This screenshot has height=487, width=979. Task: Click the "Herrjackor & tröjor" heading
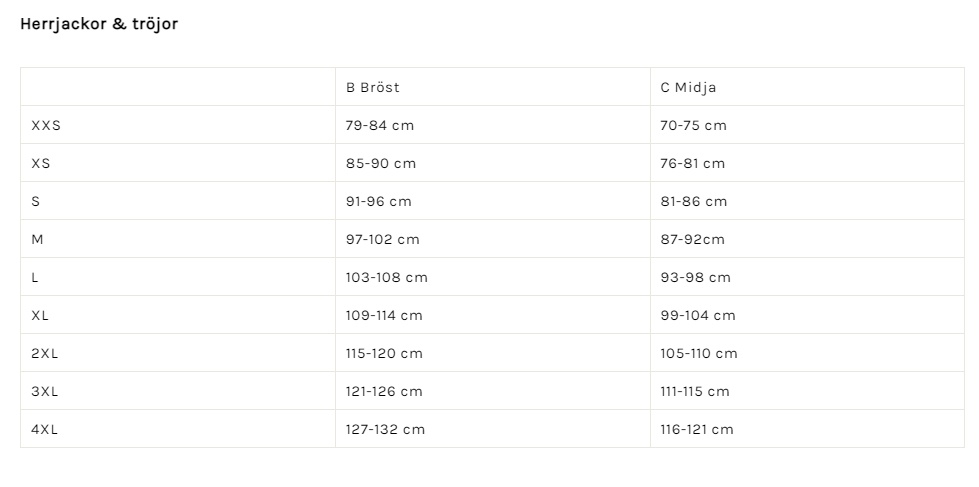[99, 24]
